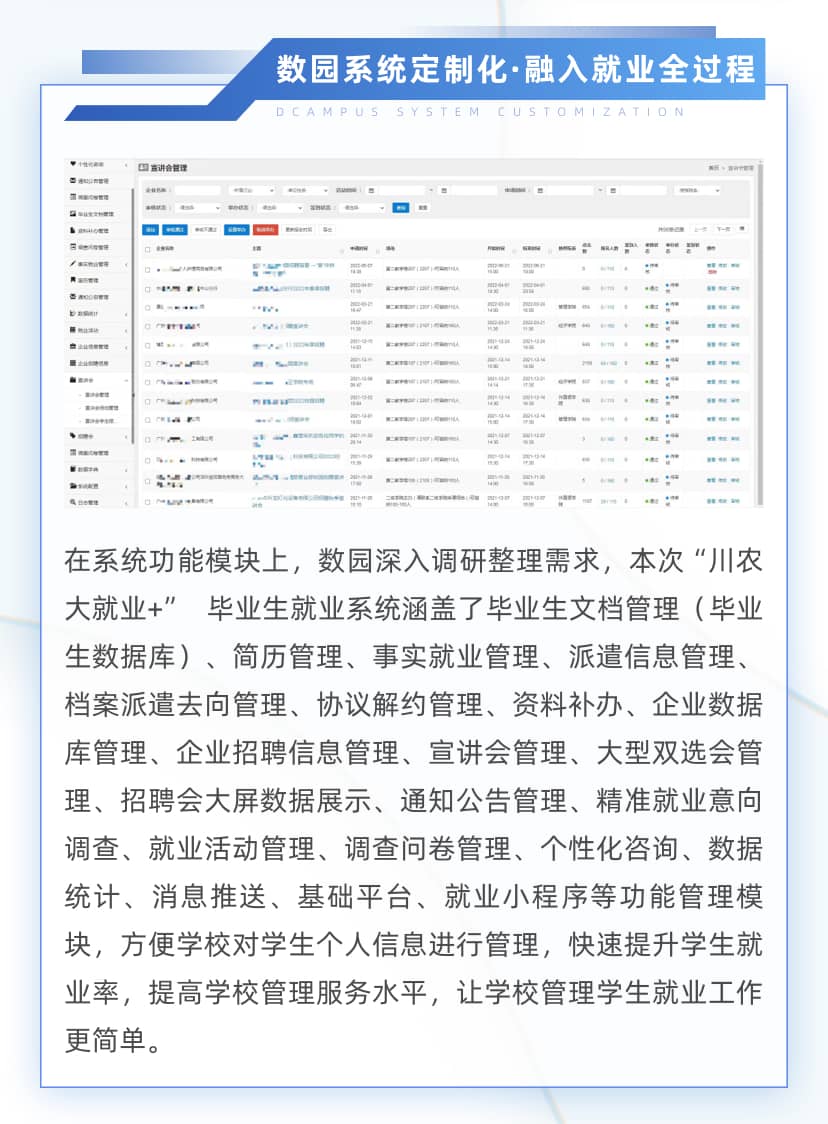Viewport: 828px width, 1124px height.
Task: Tick the checkbox of the fifth table row
Action: click(x=148, y=345)
